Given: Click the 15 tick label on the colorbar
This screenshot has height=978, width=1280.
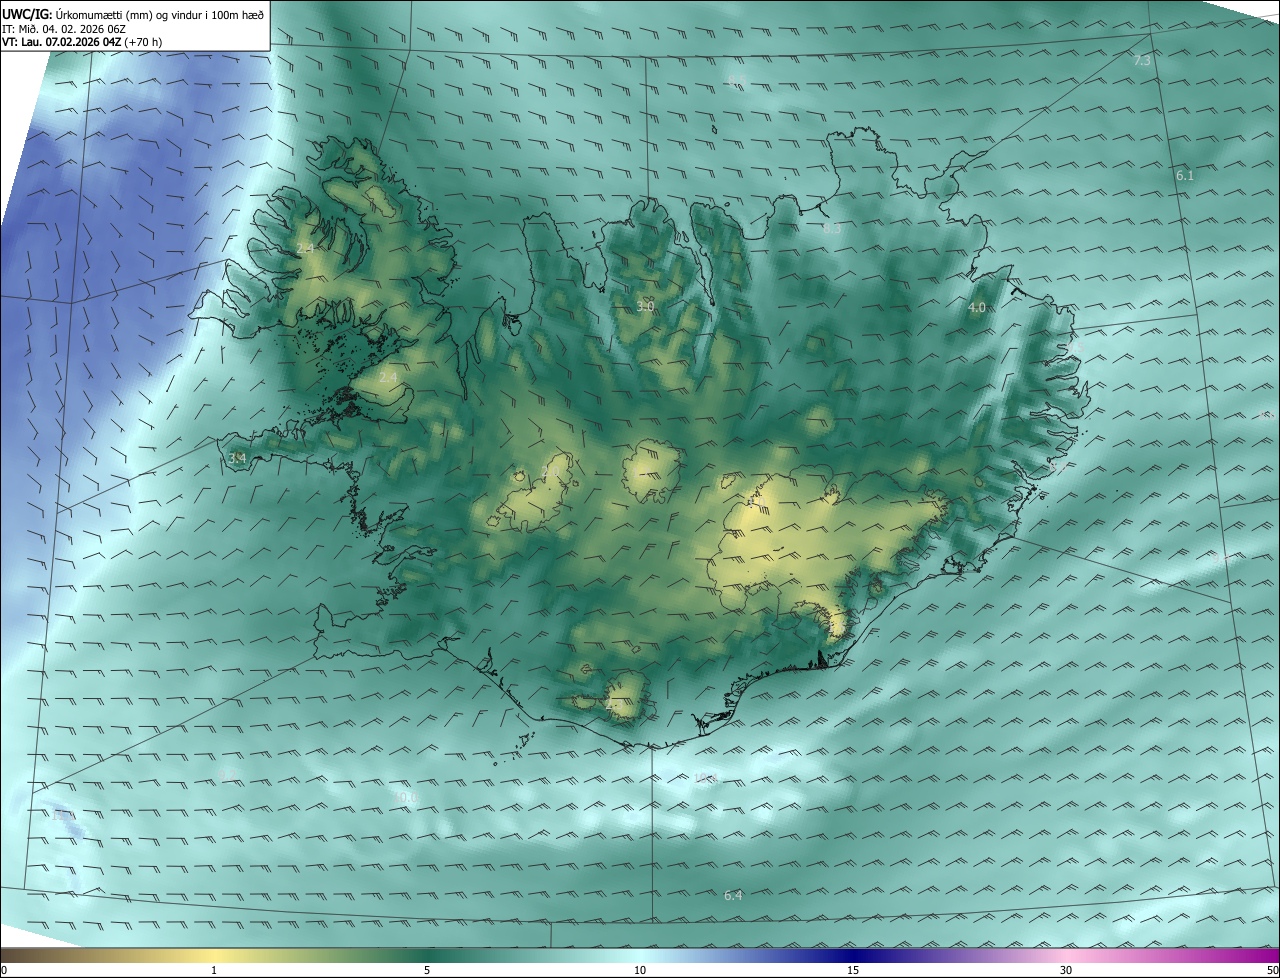Looking at the screenshot, I should (x=853, y=970).
